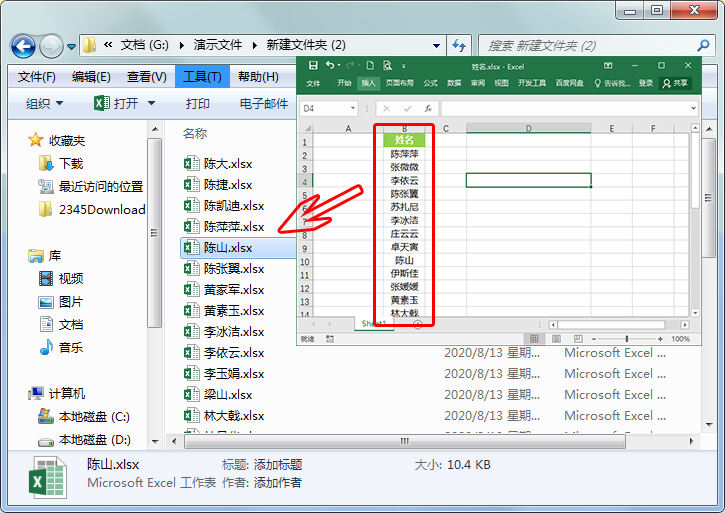Click the Page Layout view icon in Excel status bar
This screenshot has height=513, width=725.
556,339
